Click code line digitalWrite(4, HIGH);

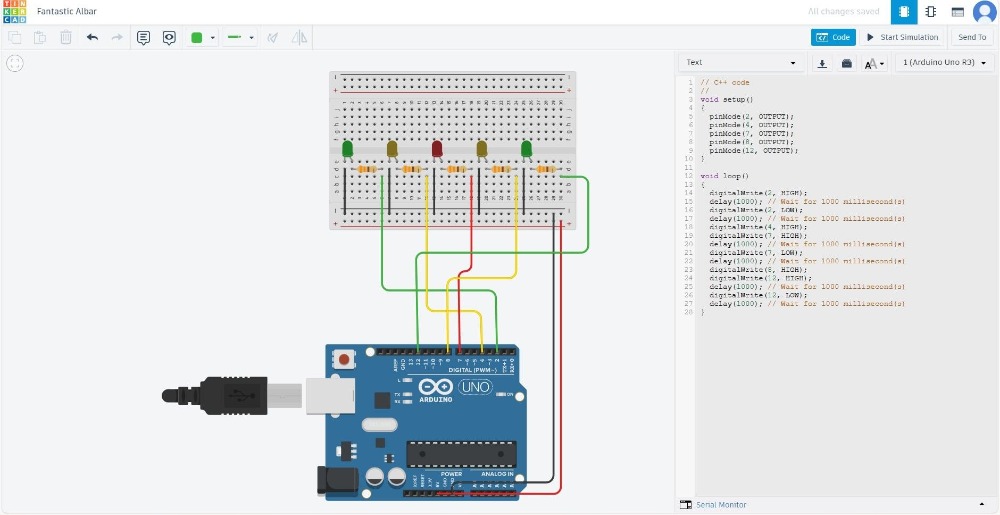coord(758,227)
